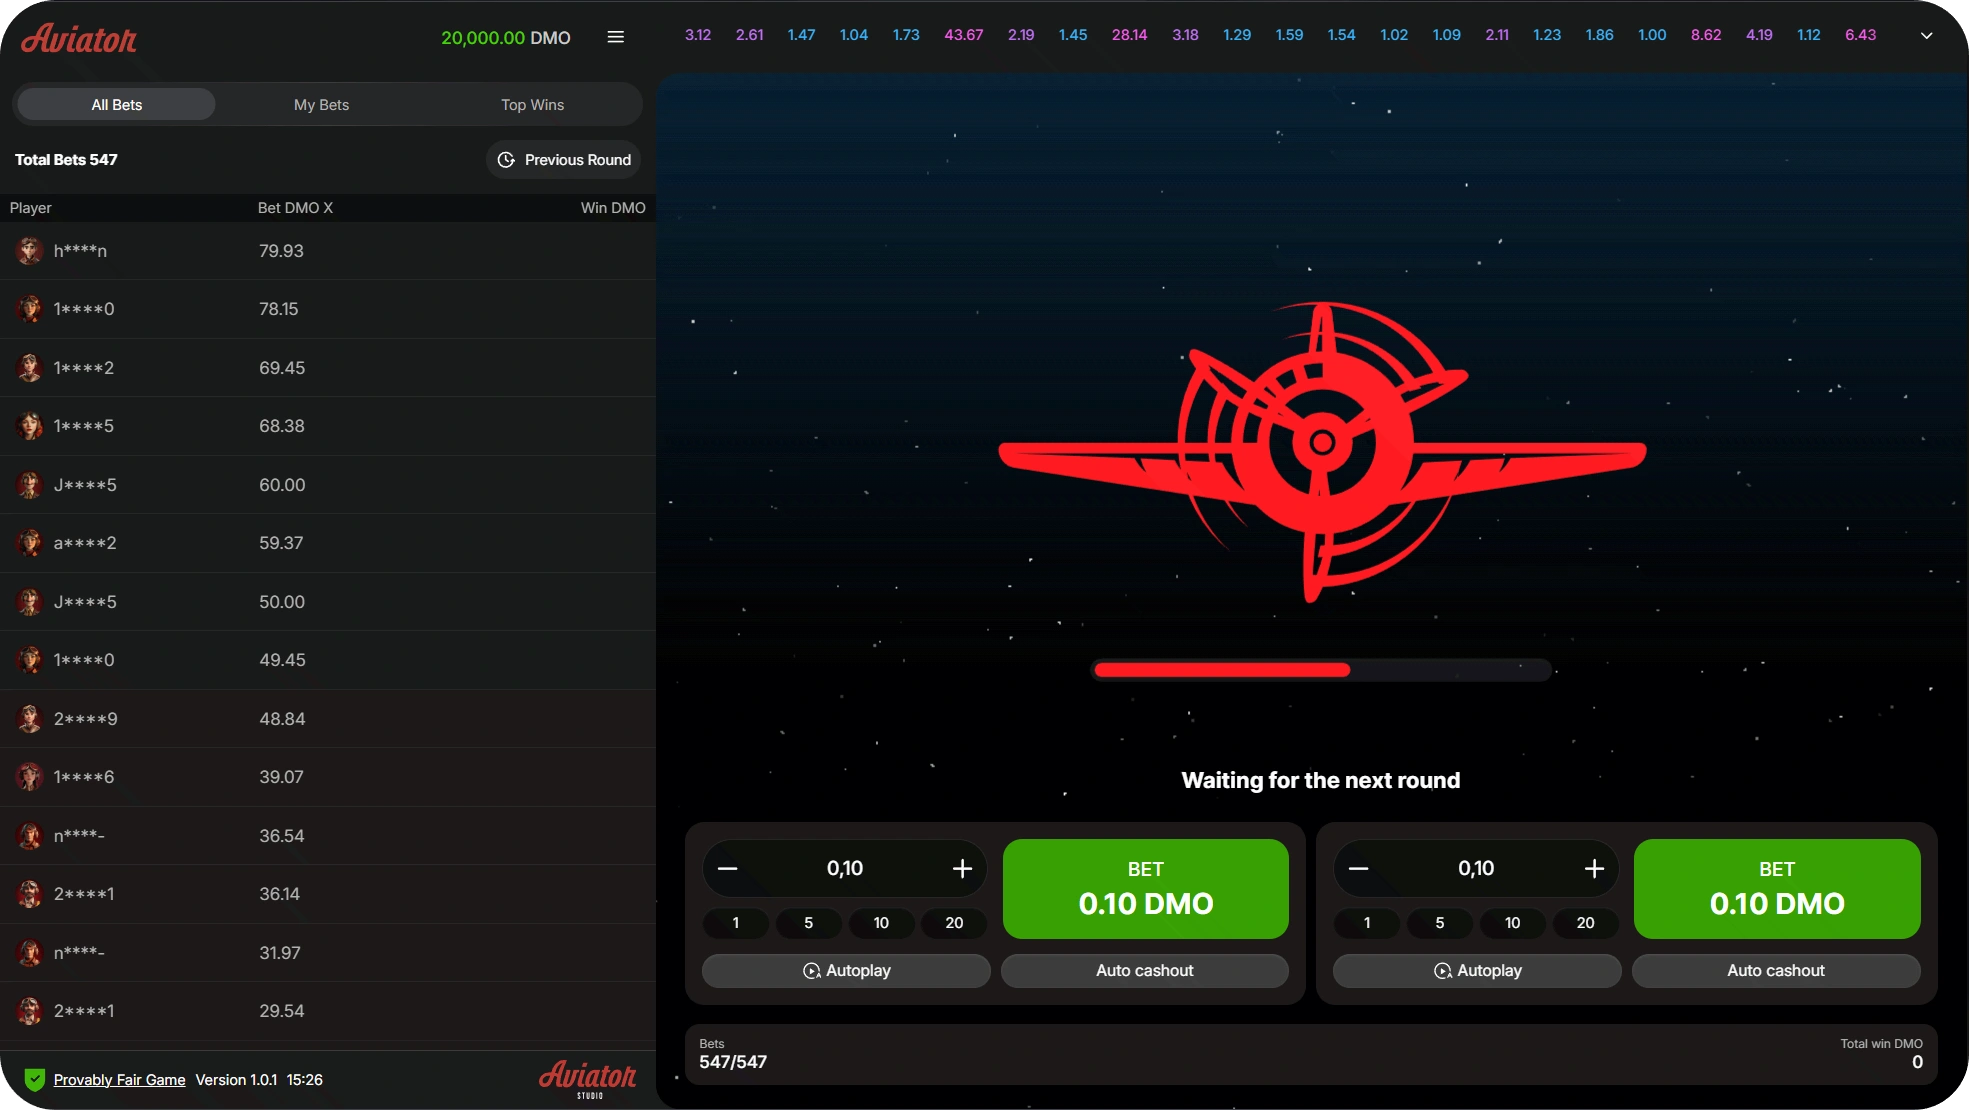Open Autoplay in second bet panel
The image size is (1969, 1110).
pos(1477,970)
